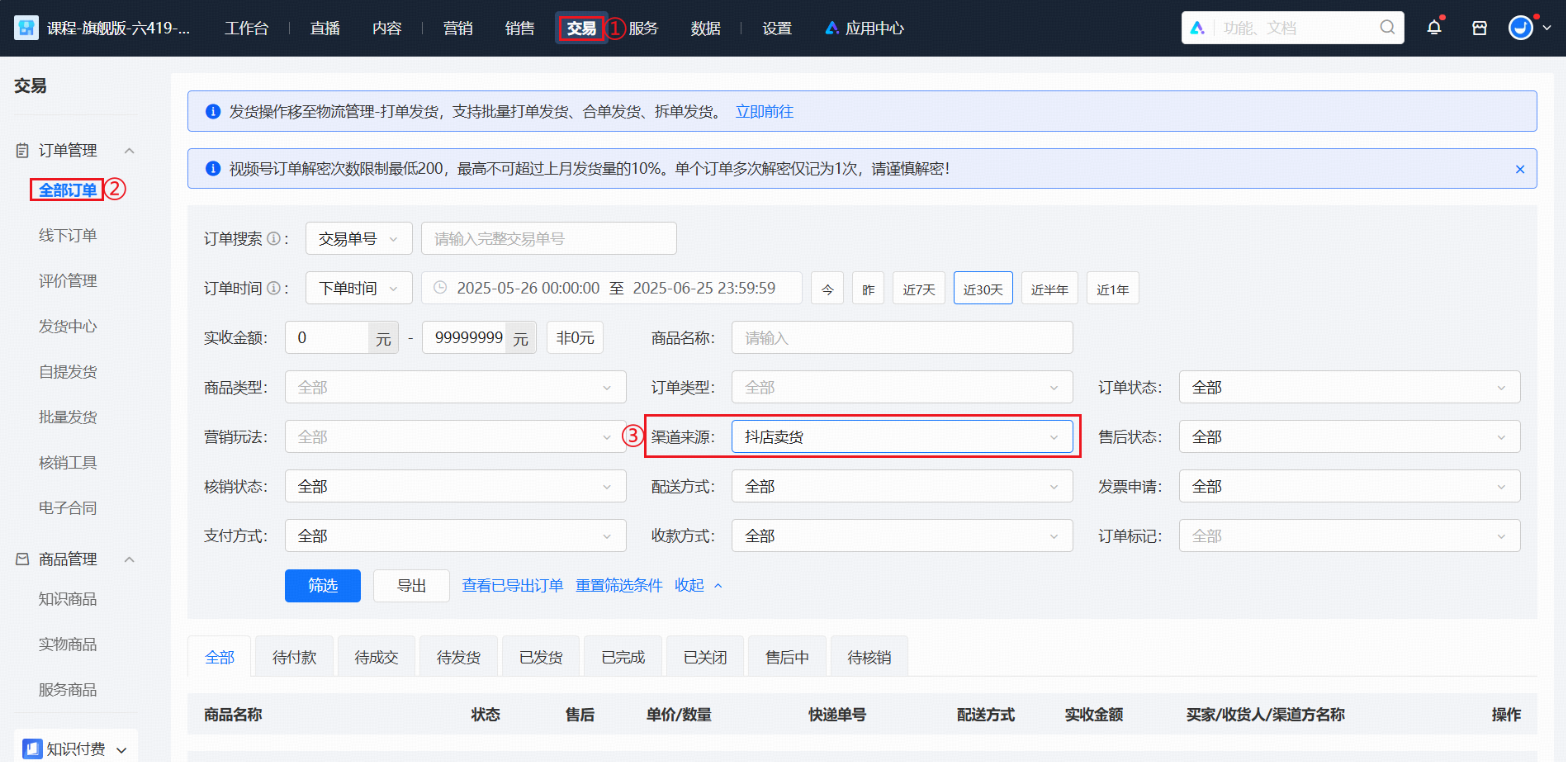Open the user avatar menu
The width and height of the screenshot is (1566, 762).
(1522, 27)
